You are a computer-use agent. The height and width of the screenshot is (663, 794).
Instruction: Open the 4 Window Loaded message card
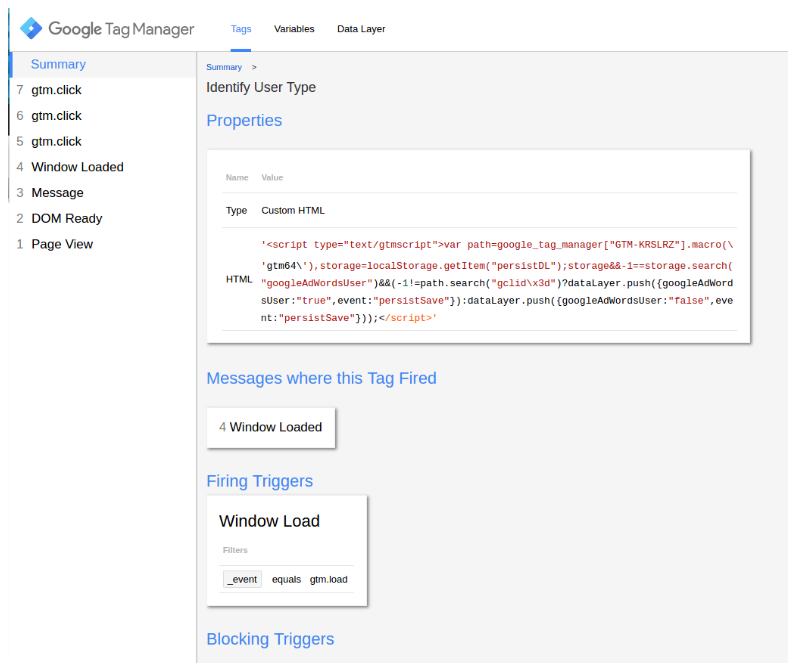pos(271,427)
